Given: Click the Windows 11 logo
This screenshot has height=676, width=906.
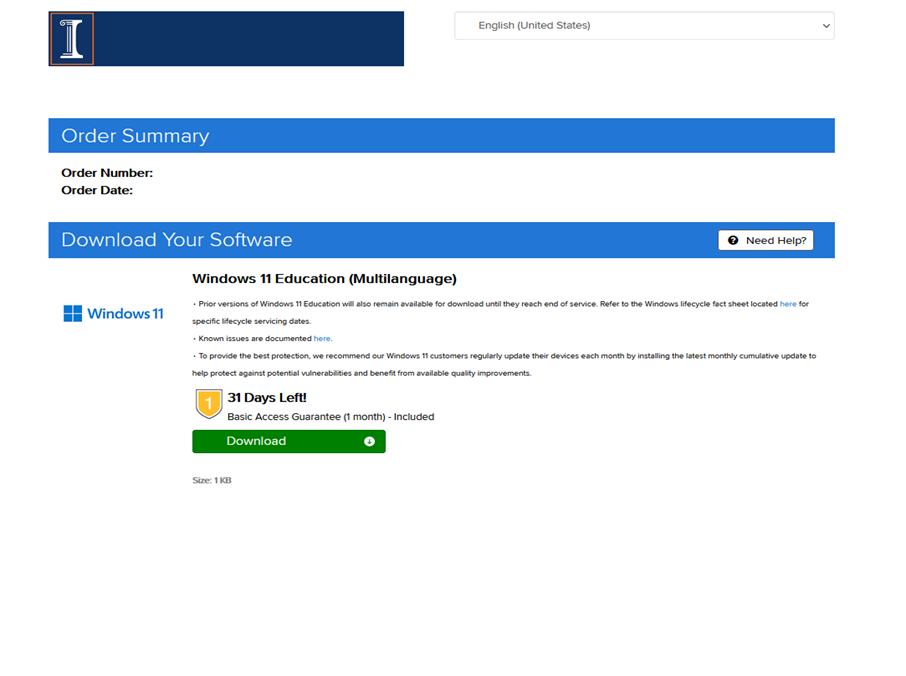Looking at the screenshot, I should pyautogui.click(x=113, y=314).
